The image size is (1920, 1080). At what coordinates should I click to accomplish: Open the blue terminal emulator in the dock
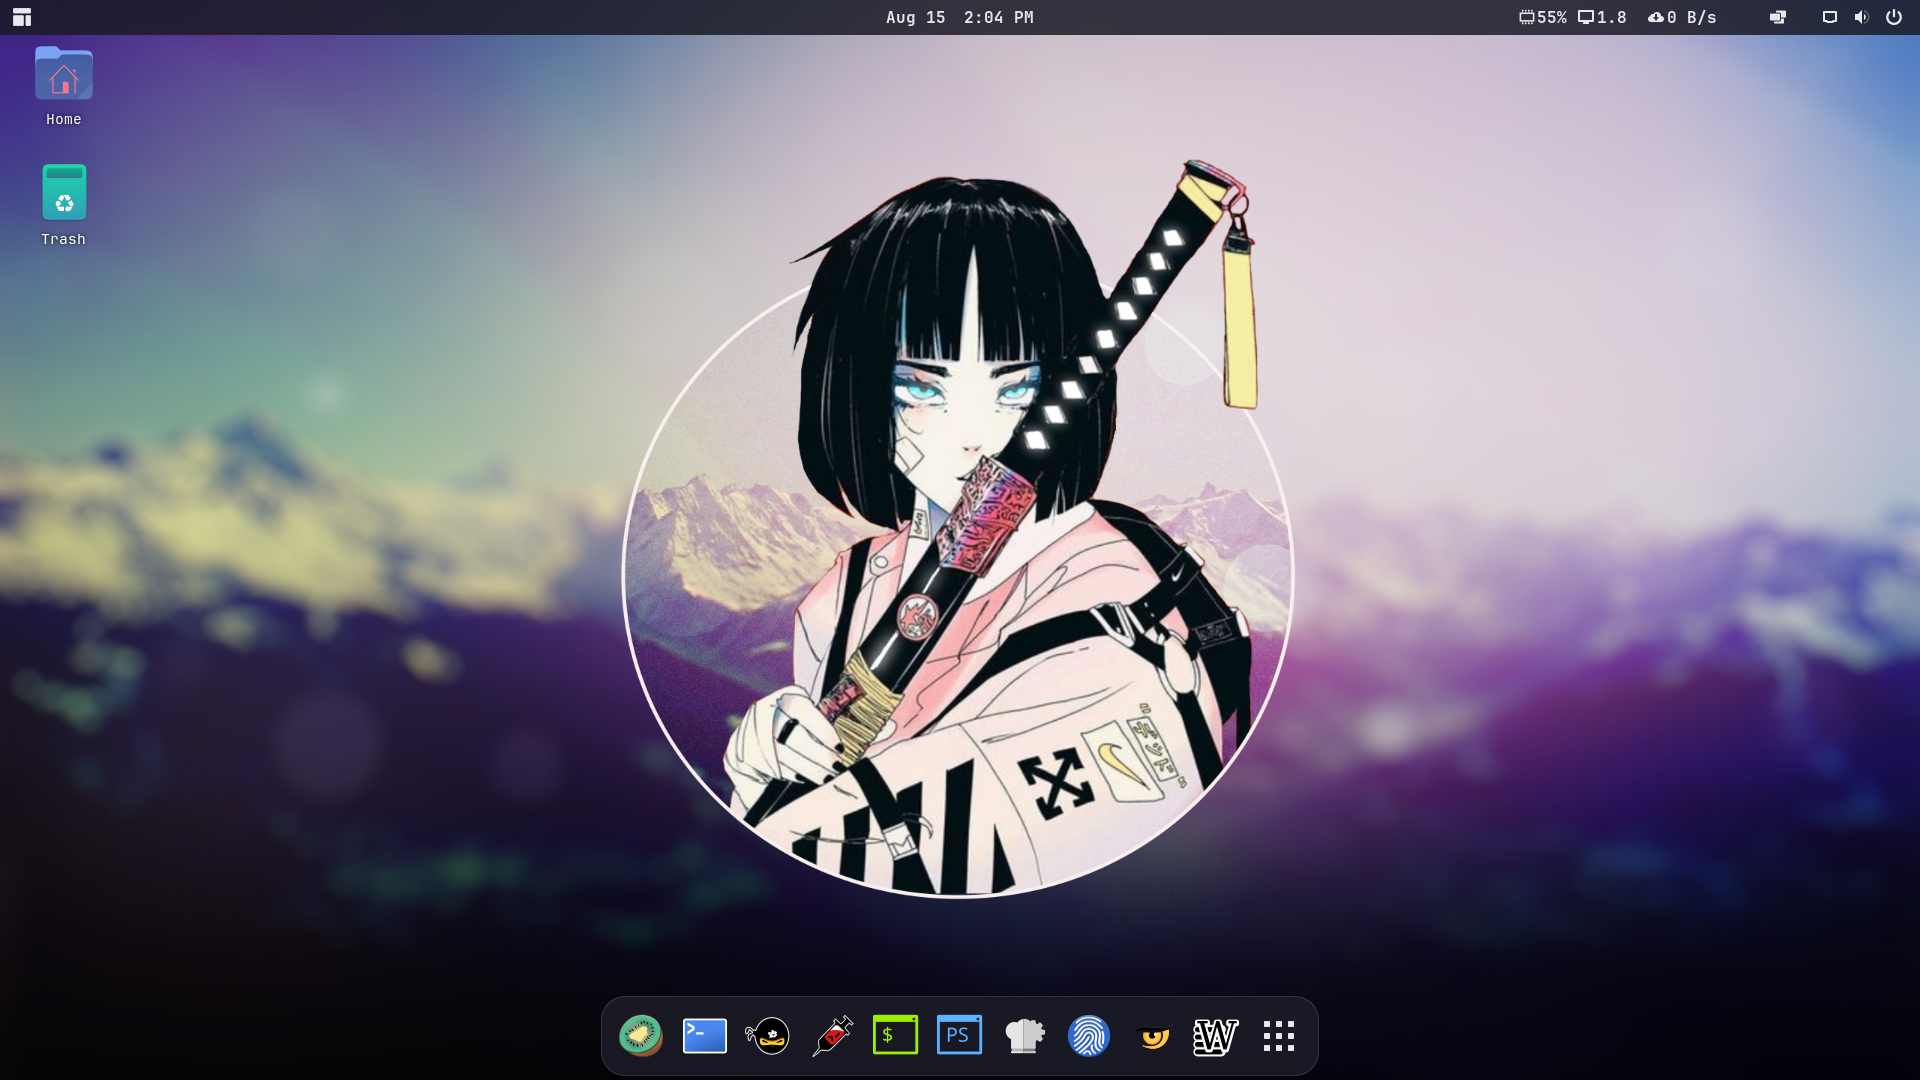point(705,1035)
